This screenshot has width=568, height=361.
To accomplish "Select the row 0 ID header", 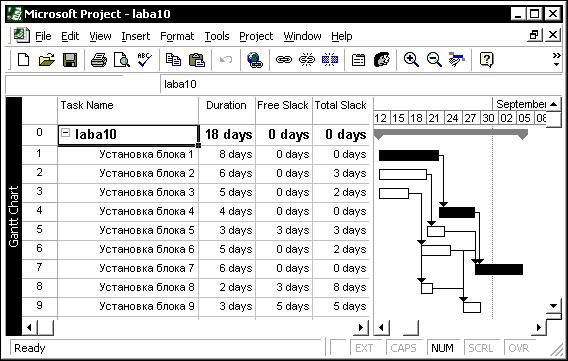I will 39,135.
